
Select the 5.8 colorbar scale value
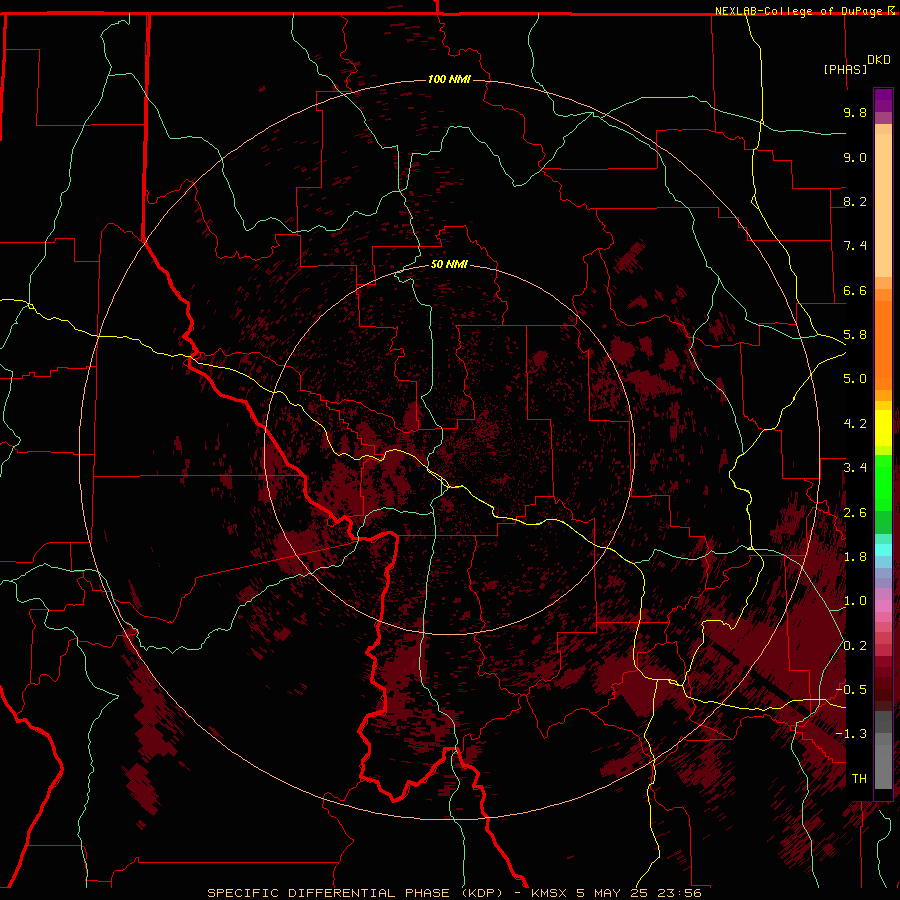(x=855, y=335)
